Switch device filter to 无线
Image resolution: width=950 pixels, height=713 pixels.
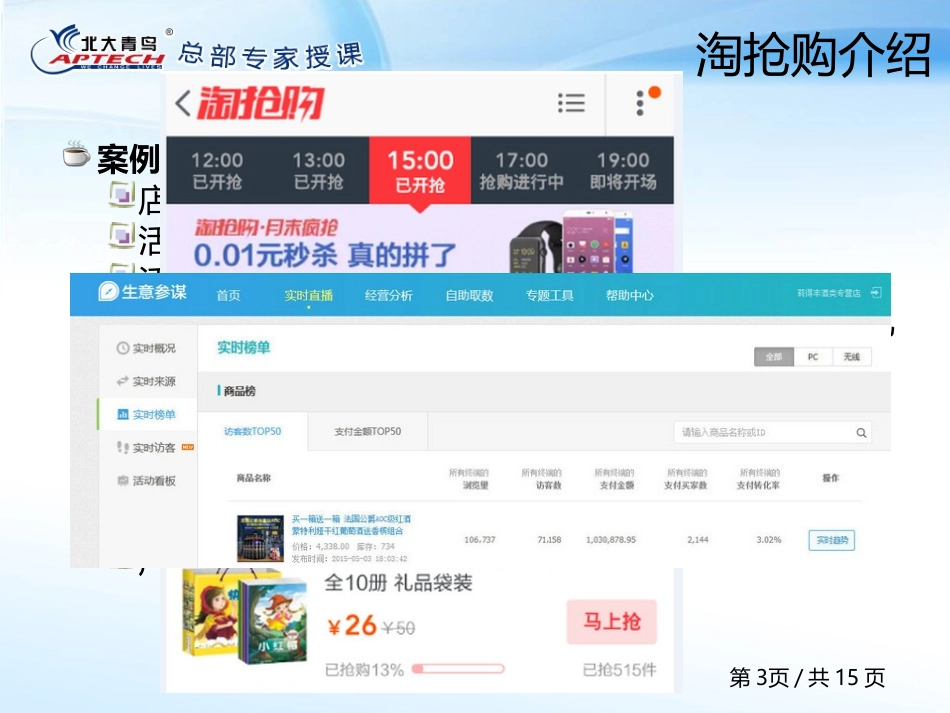coord(851,357)
